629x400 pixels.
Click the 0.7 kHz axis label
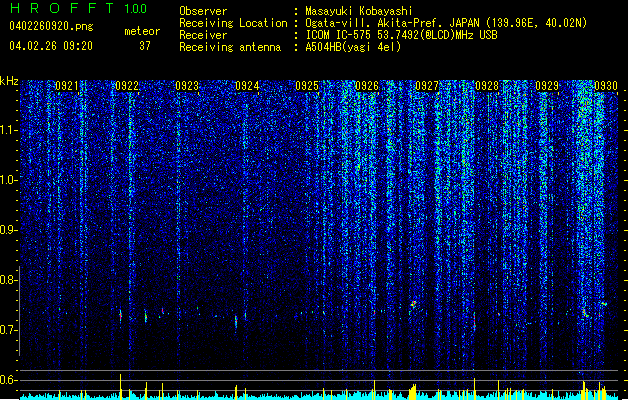click(x=9, y=330)
